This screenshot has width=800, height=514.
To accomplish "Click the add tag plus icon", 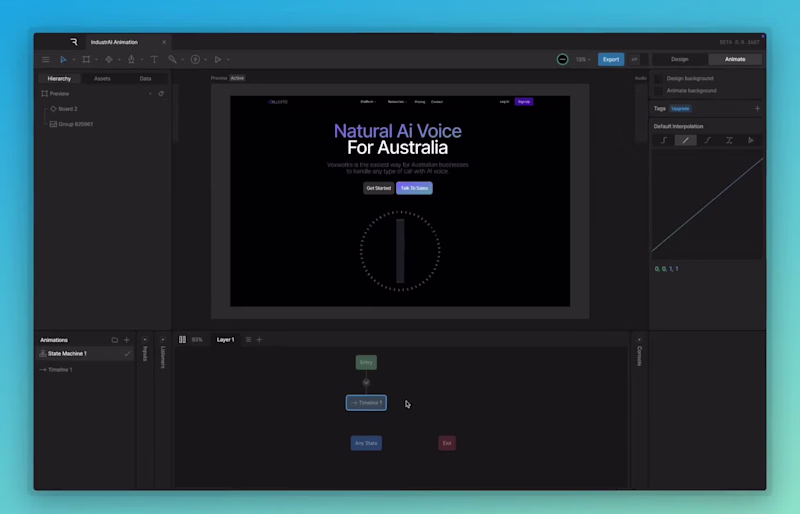I will coord(757,109).
